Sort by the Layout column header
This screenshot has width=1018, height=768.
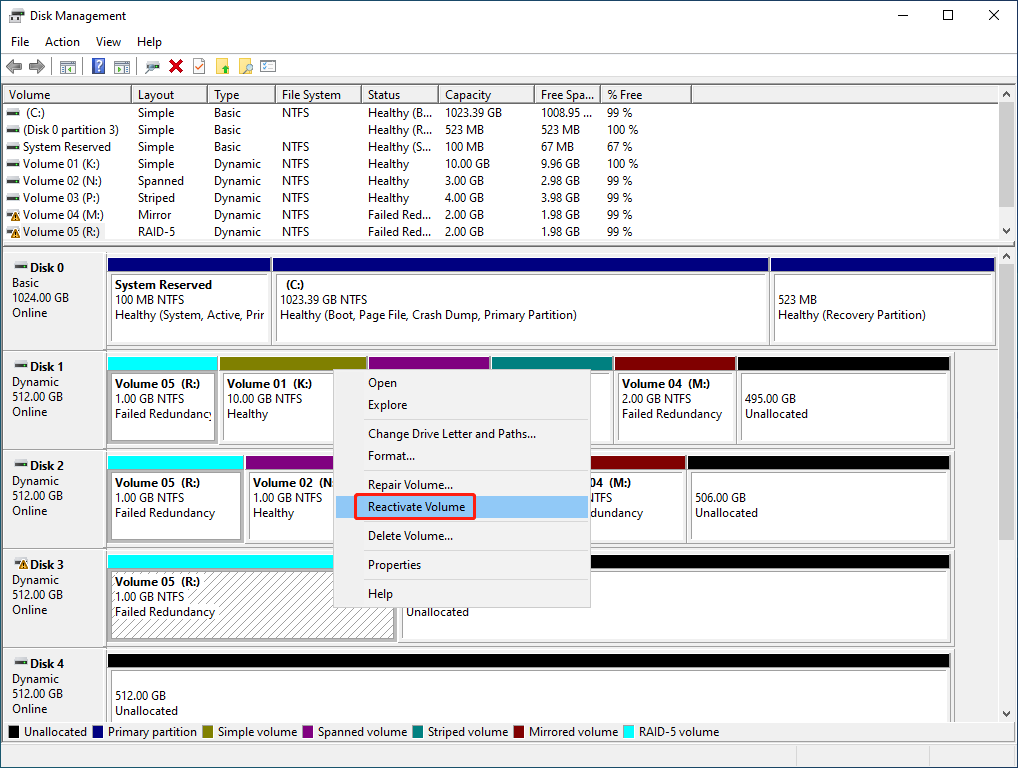click(x=169, y=95)
